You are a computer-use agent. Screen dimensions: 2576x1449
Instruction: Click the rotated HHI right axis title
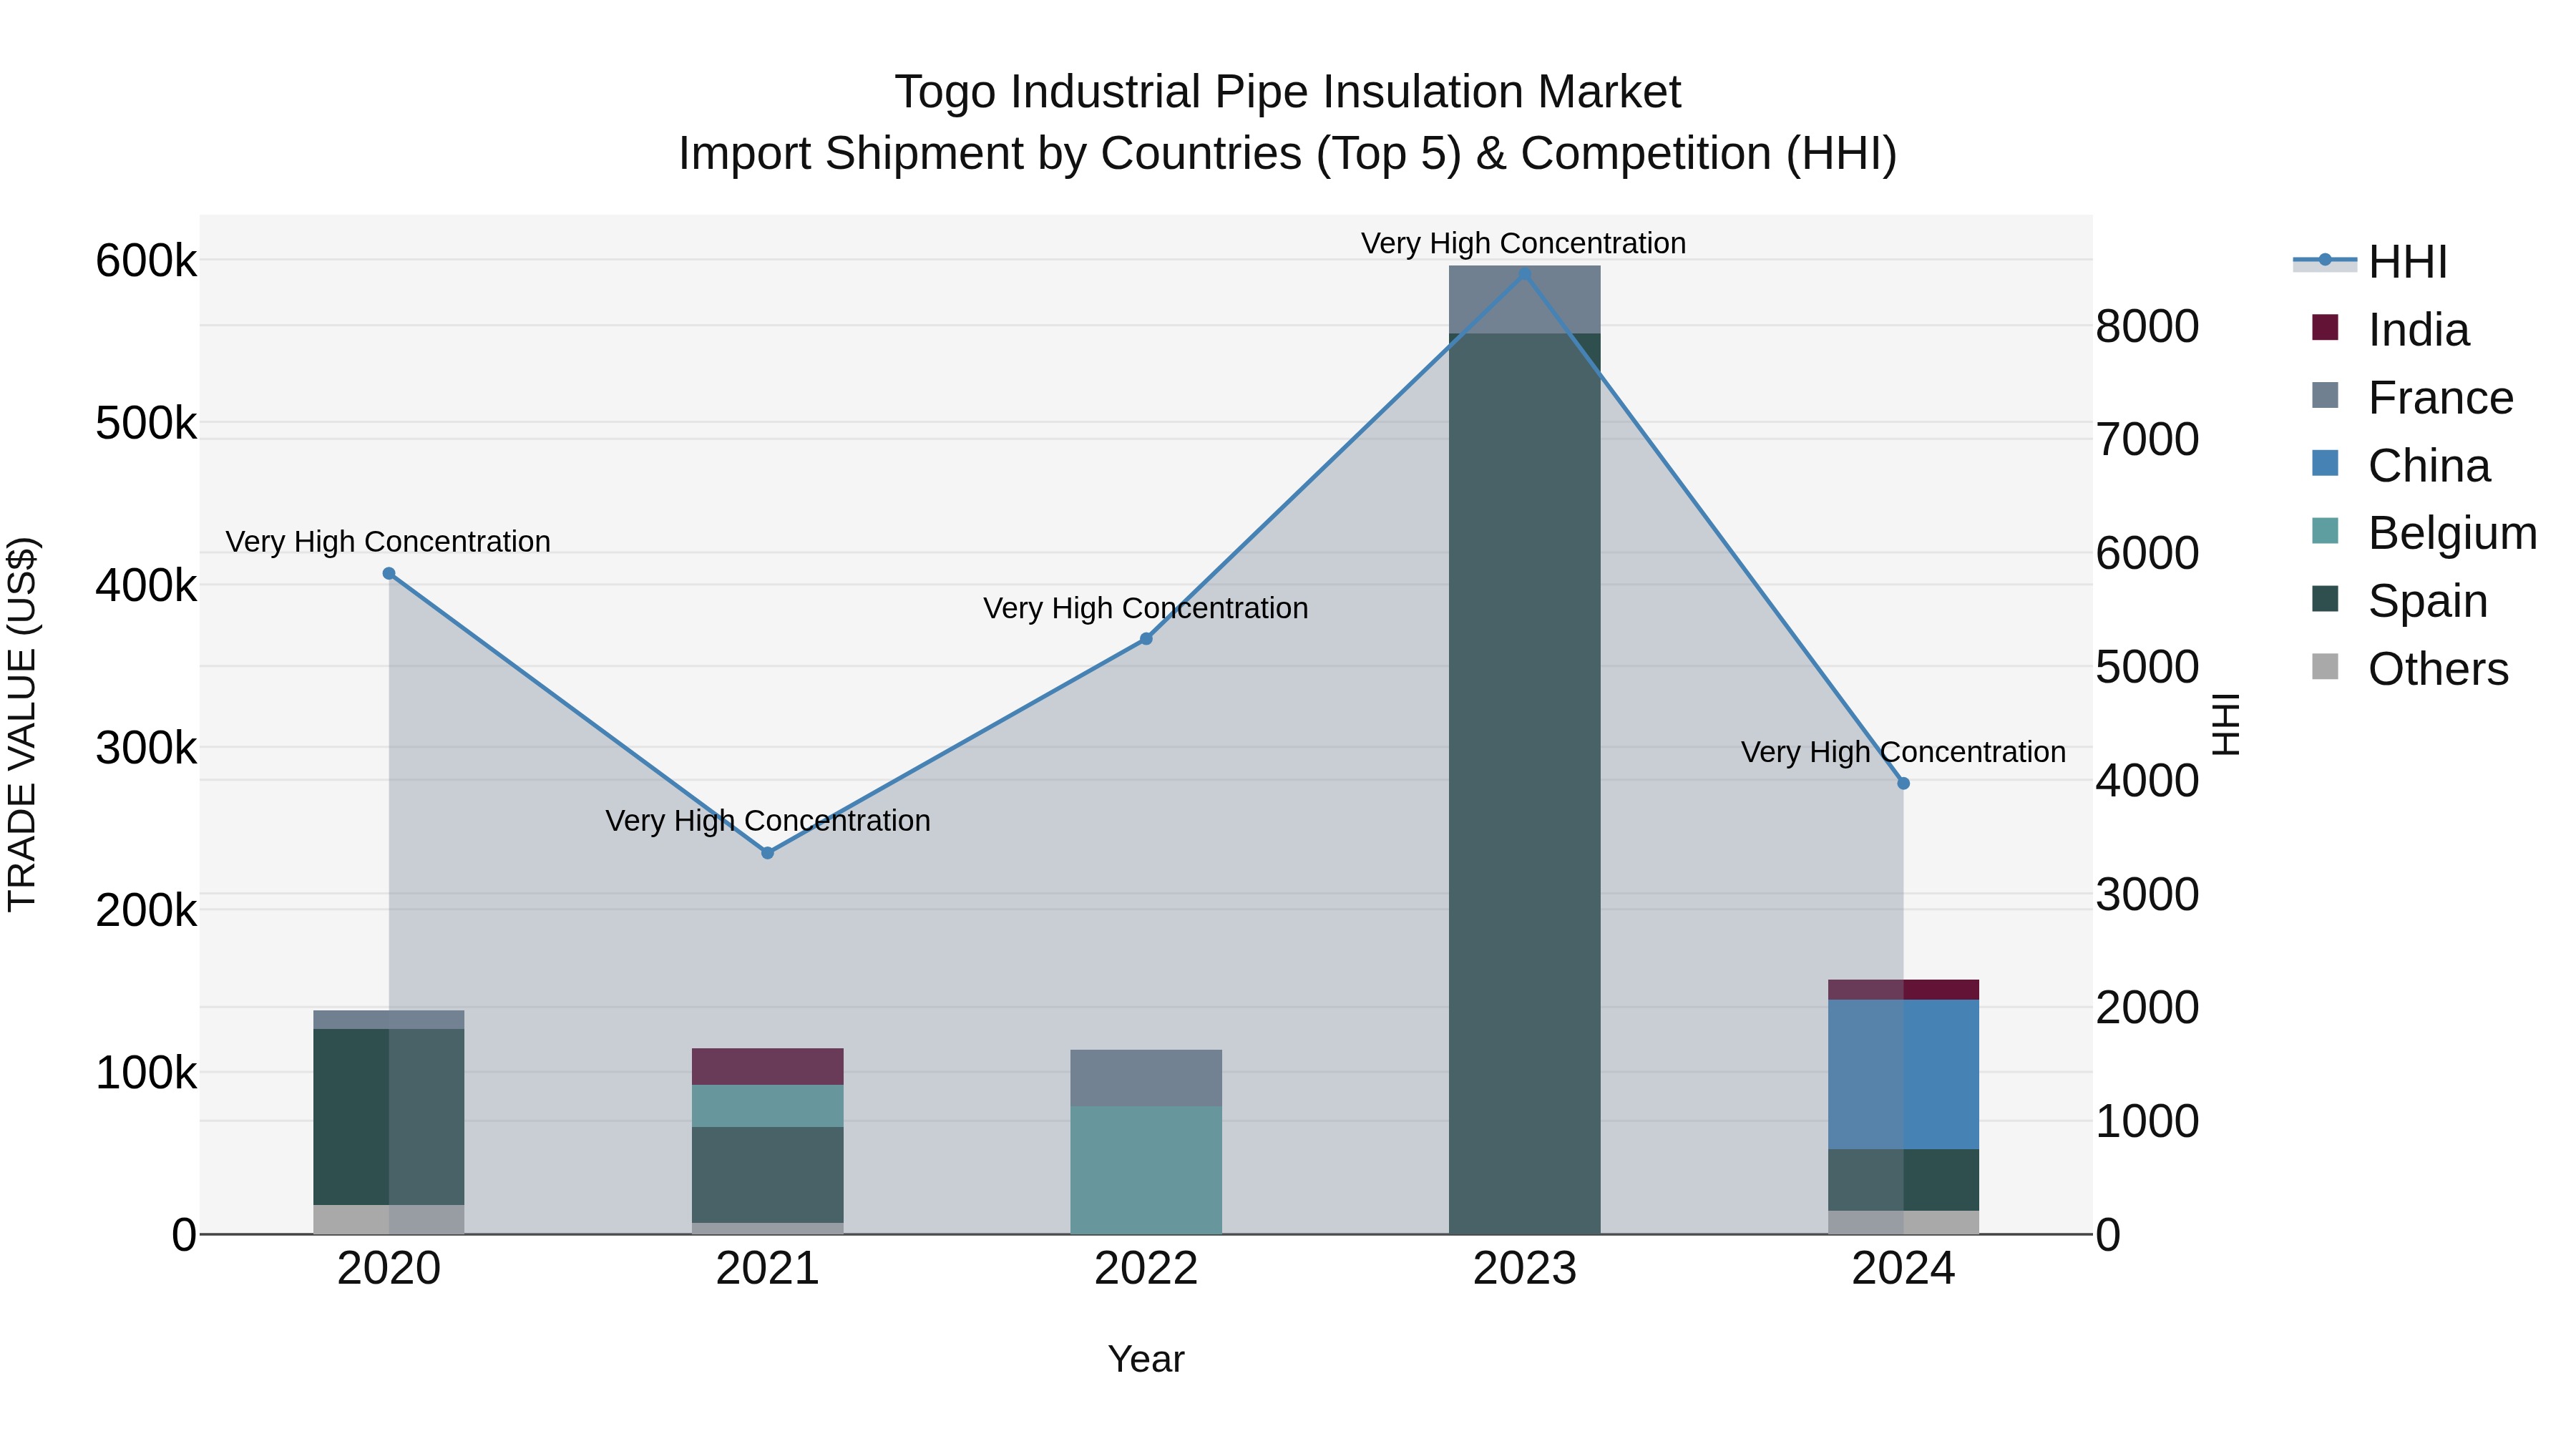[2226, 724]
